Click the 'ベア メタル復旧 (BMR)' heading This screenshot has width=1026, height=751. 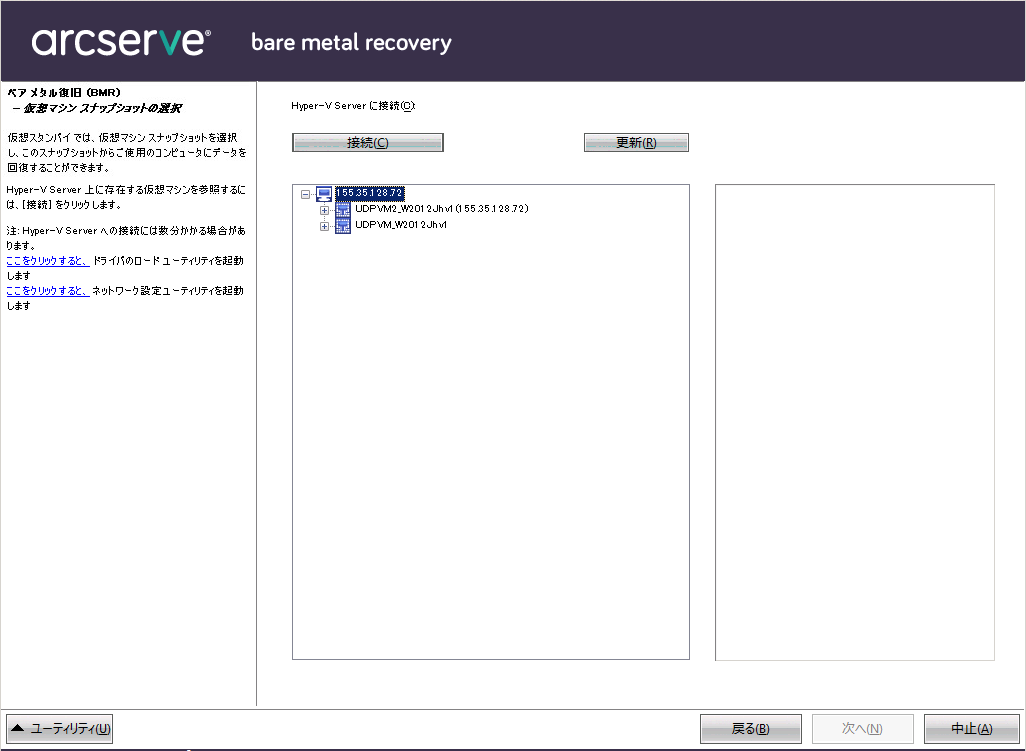coord(64,92)
